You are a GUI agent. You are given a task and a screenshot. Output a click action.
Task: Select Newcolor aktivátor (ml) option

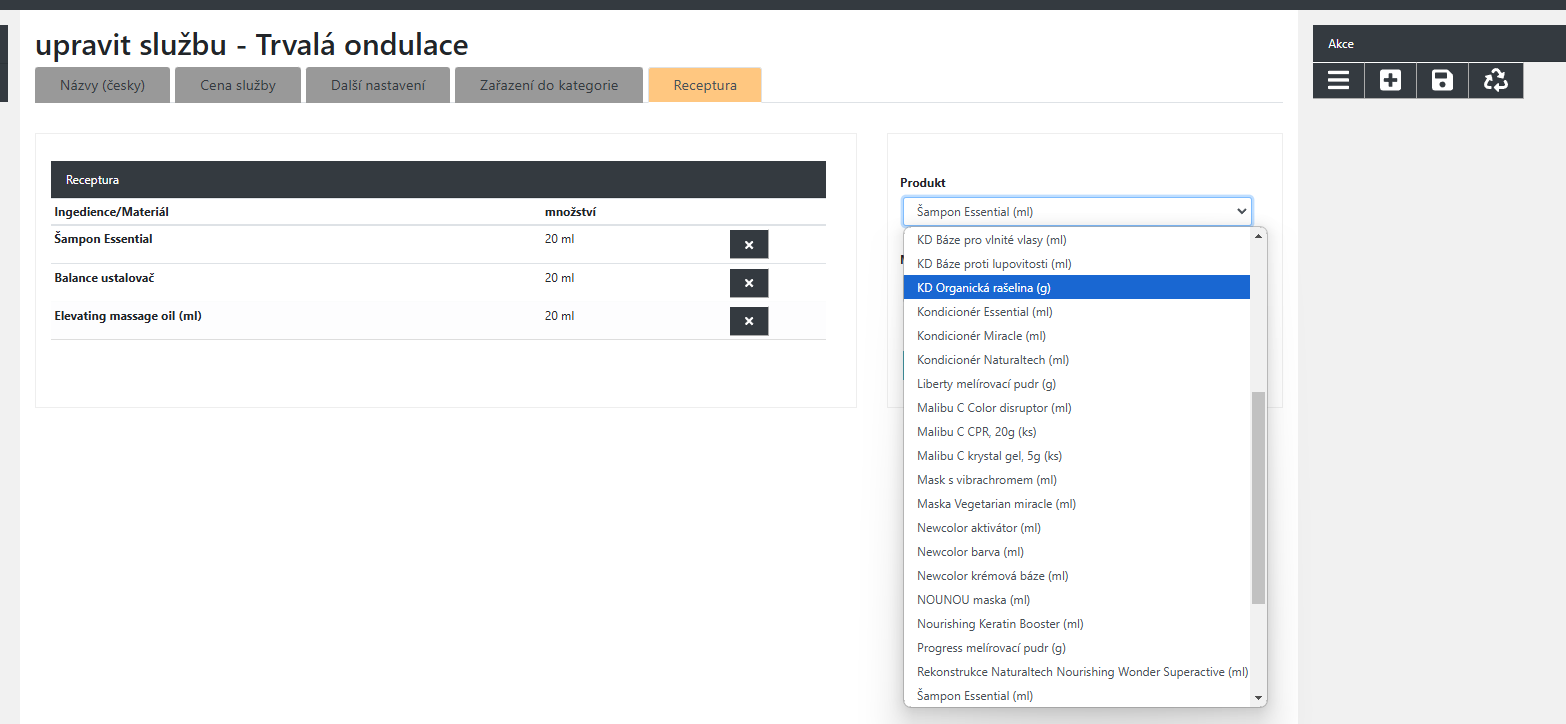pos(1077,528)
